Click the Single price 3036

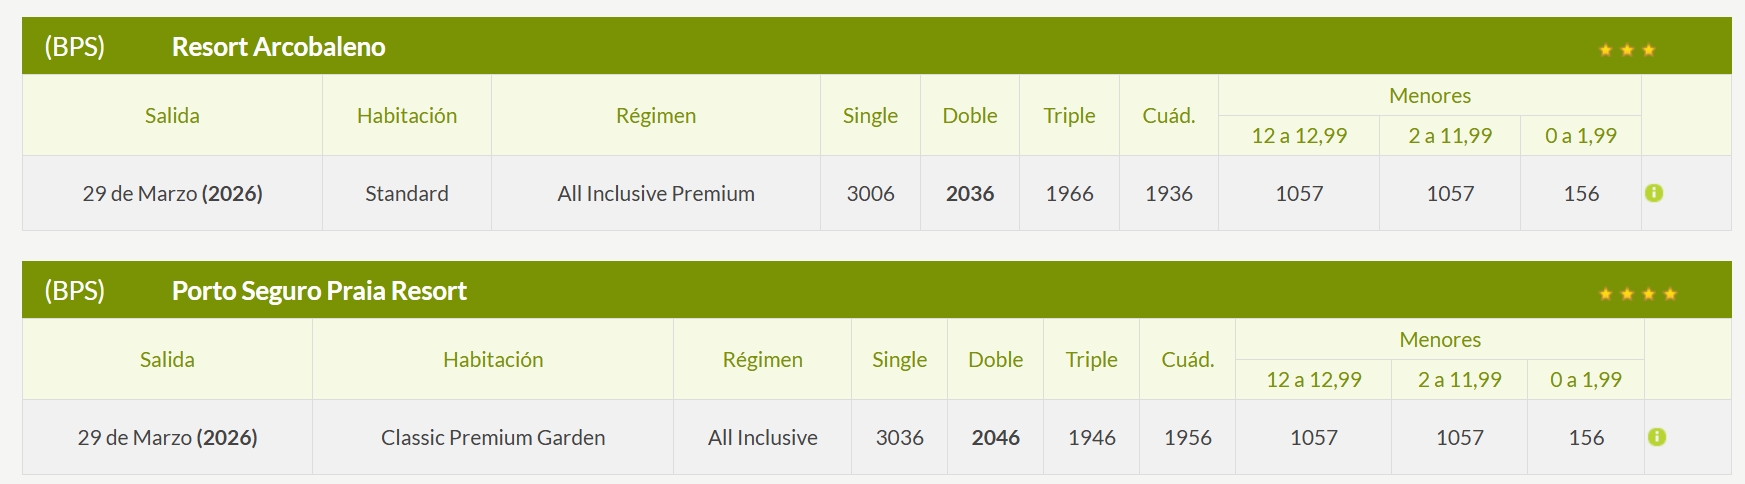coord(900,438)
